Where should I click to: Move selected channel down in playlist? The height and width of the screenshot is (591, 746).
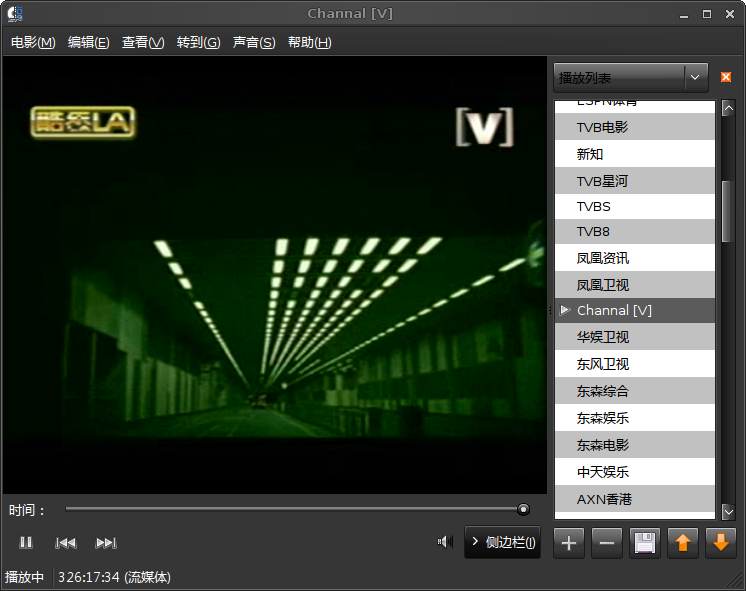click(x=721, y=542)
